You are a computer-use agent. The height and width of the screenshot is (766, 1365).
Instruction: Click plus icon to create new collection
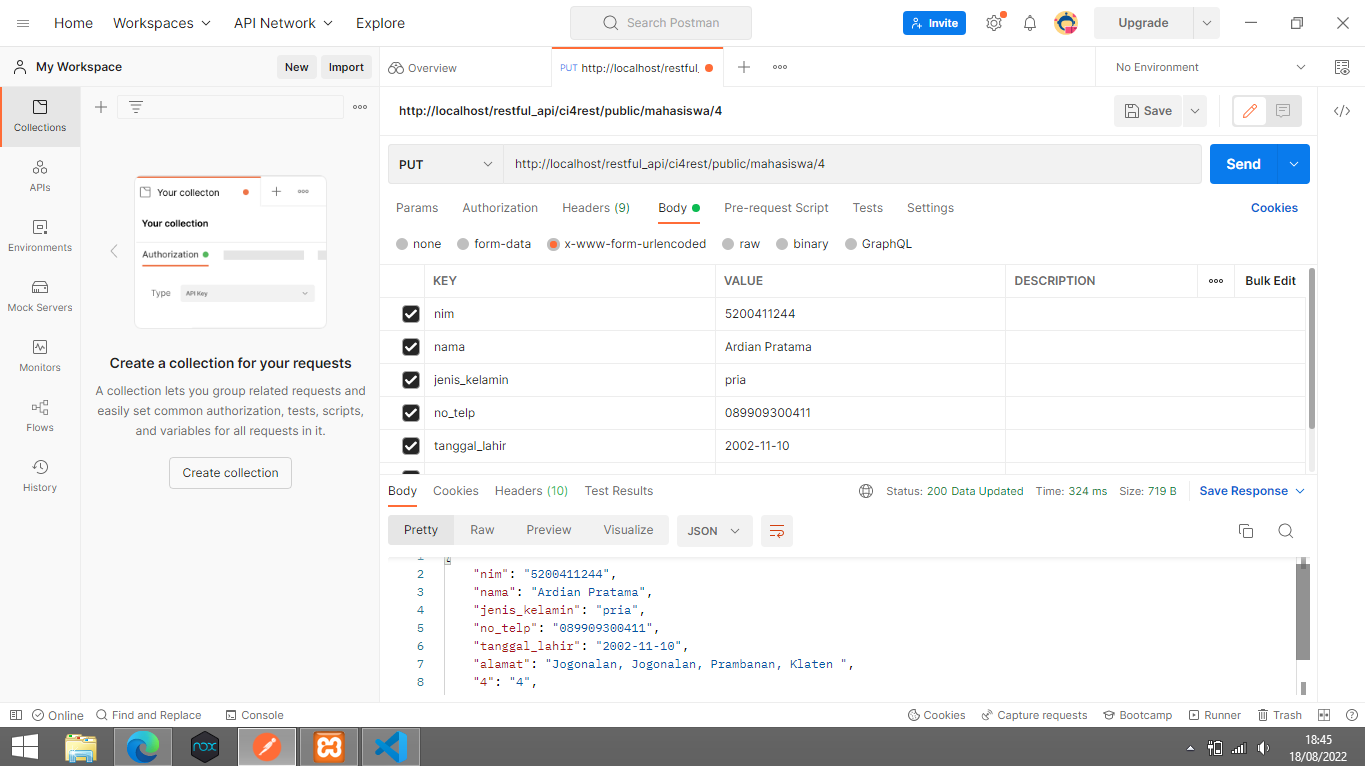[101, 107]
